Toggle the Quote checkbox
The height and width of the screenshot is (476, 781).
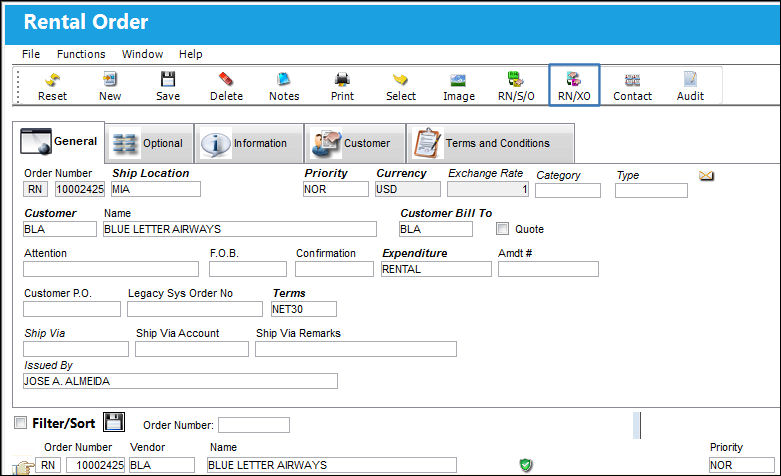tap(503, 229)
